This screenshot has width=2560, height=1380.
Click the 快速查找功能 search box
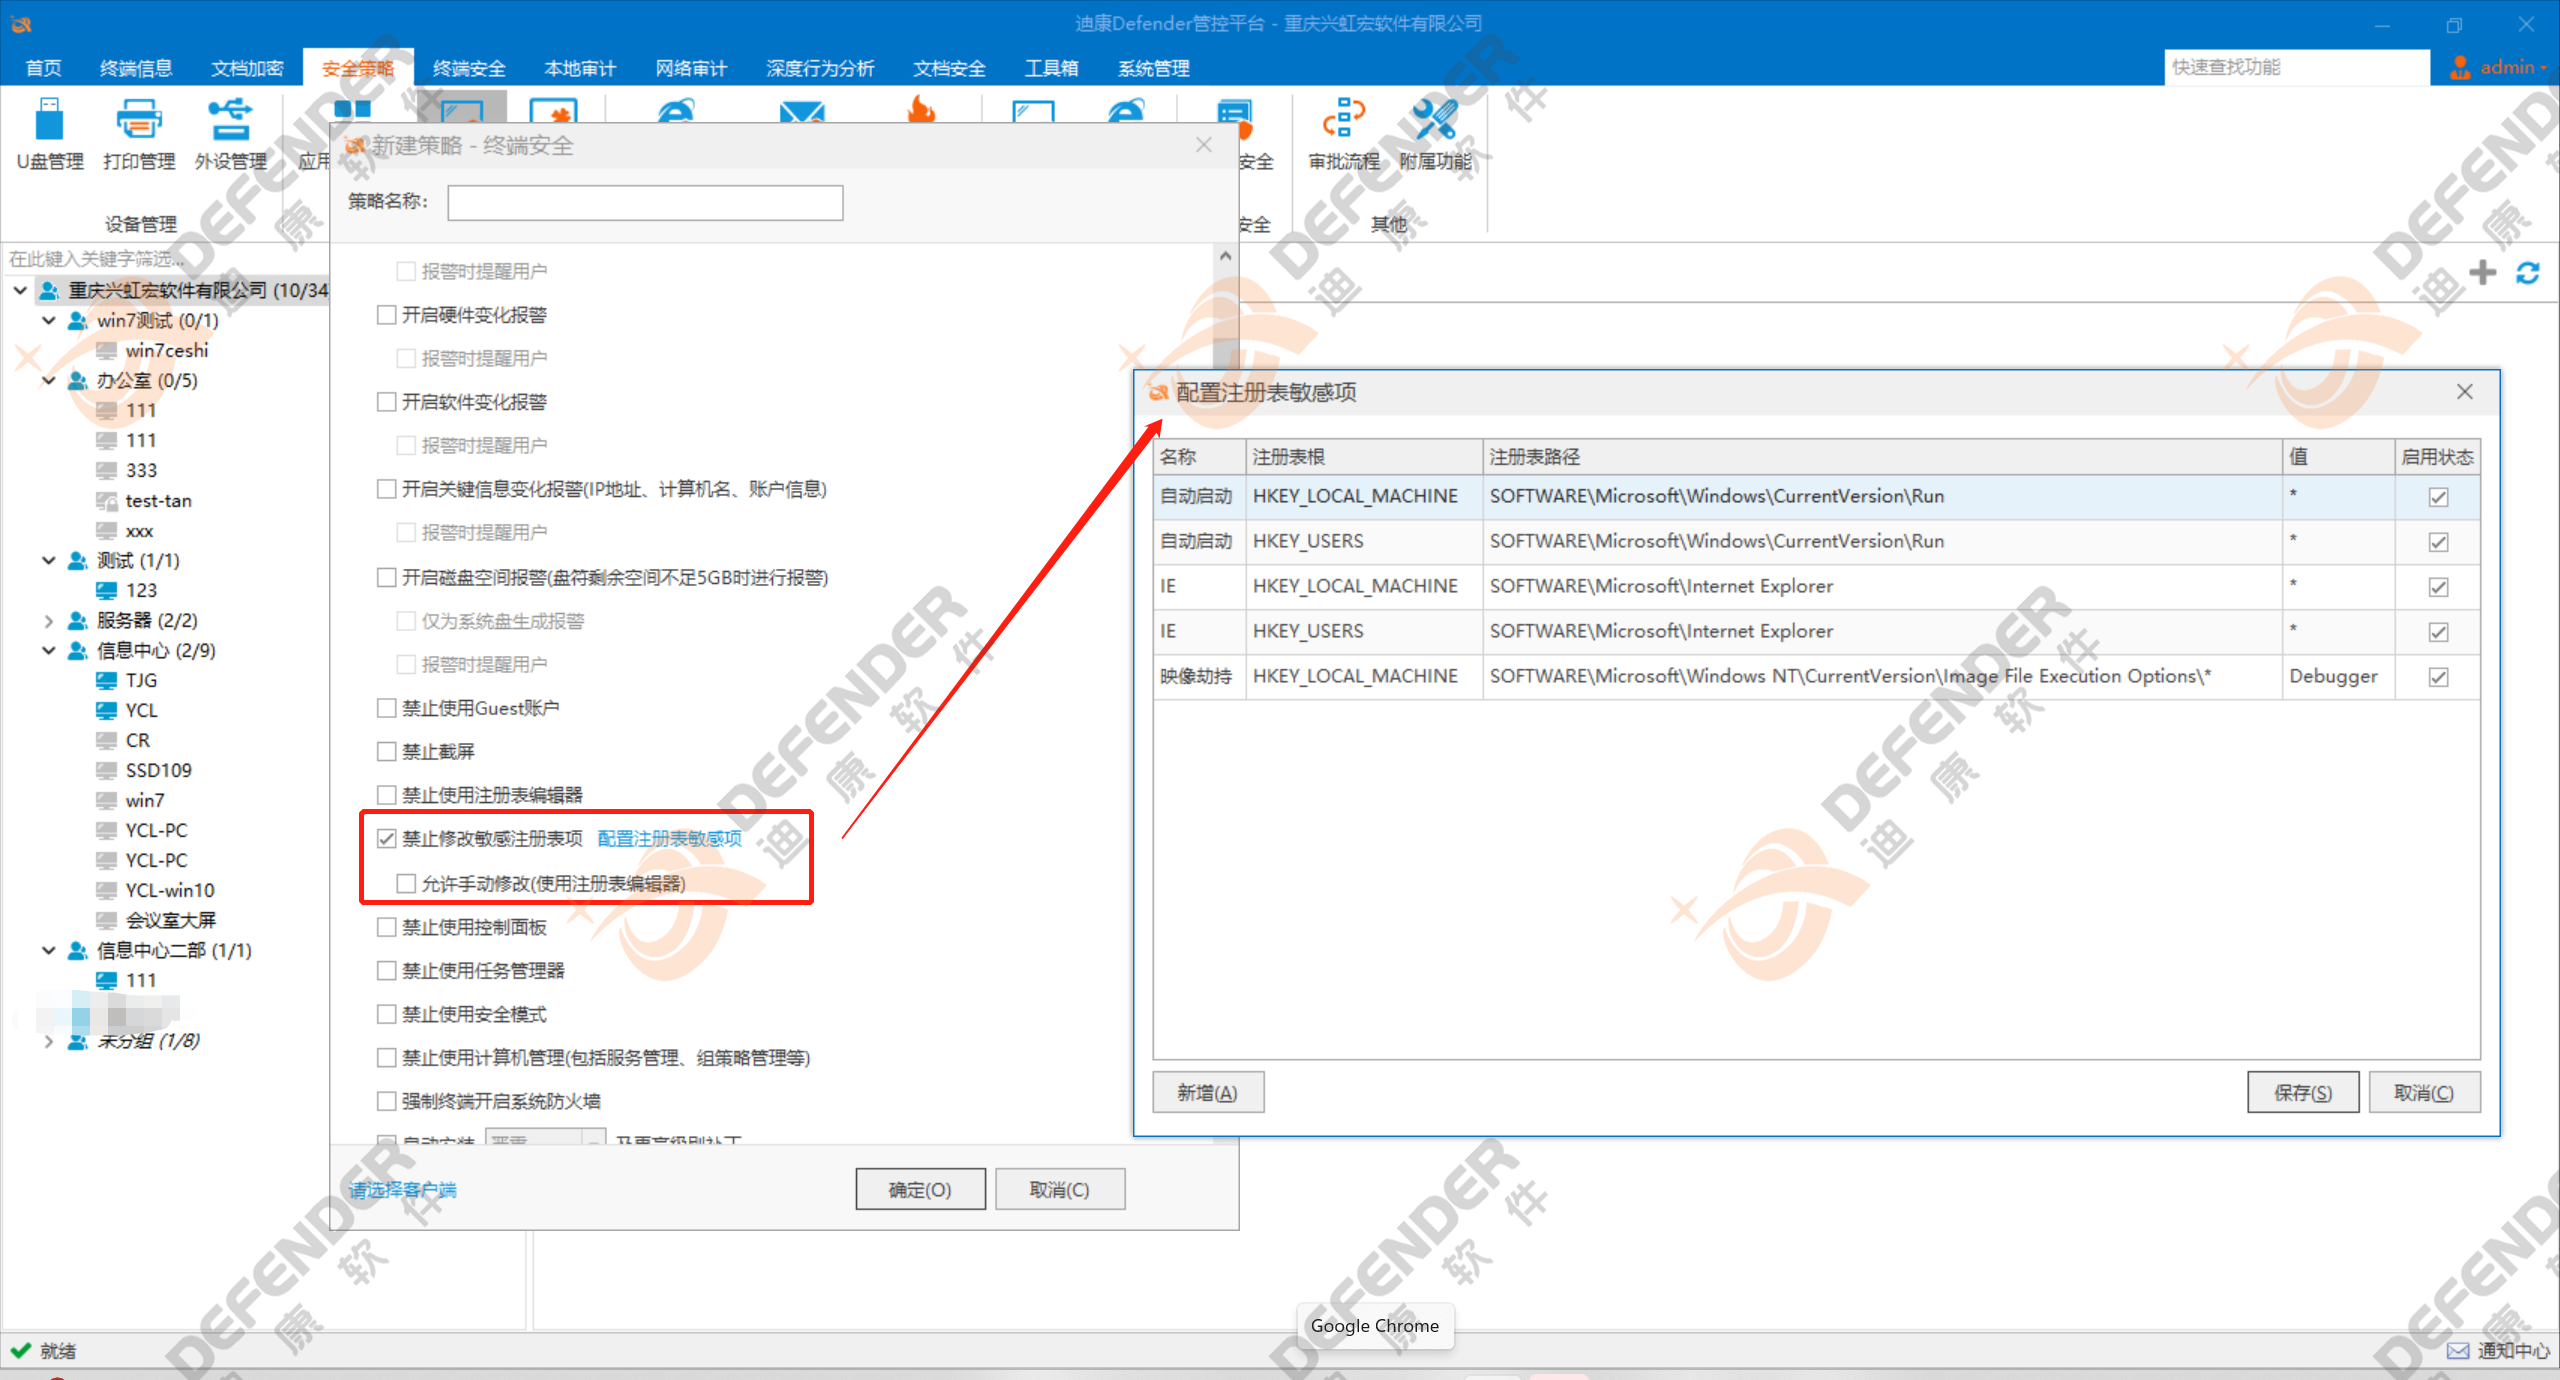point(2296,67)
